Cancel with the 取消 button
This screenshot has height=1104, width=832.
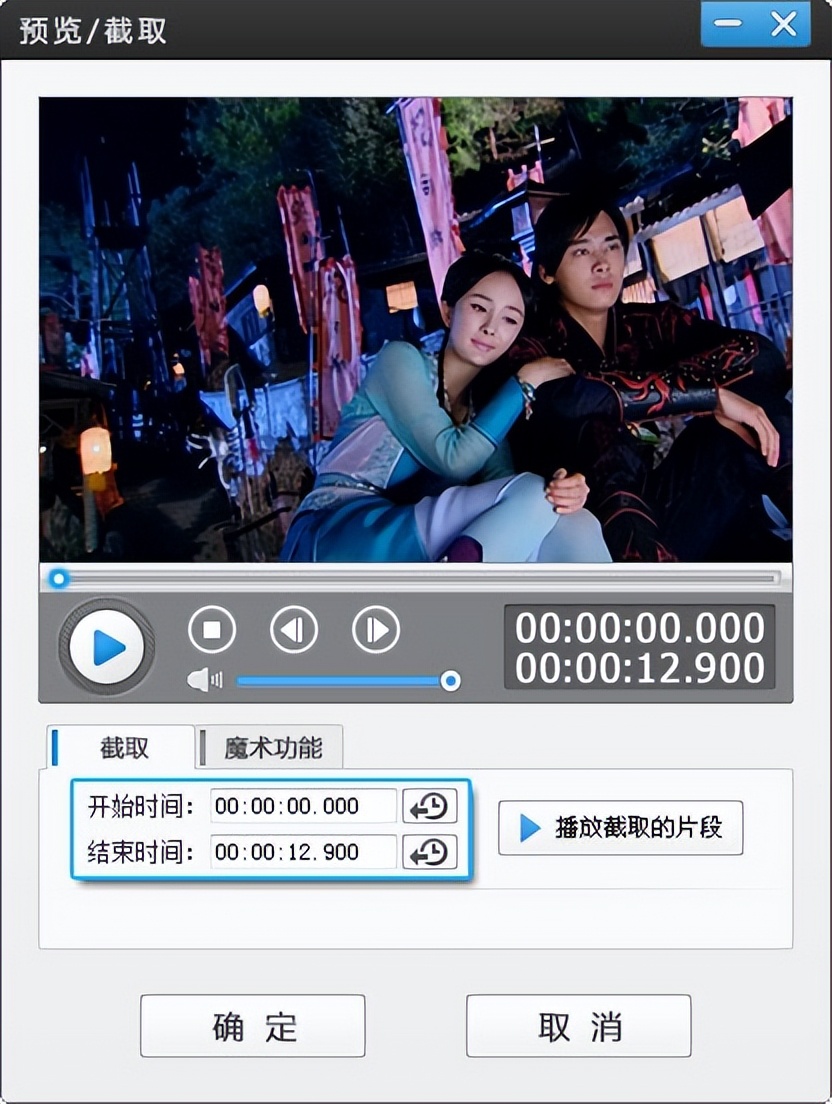579,1026
